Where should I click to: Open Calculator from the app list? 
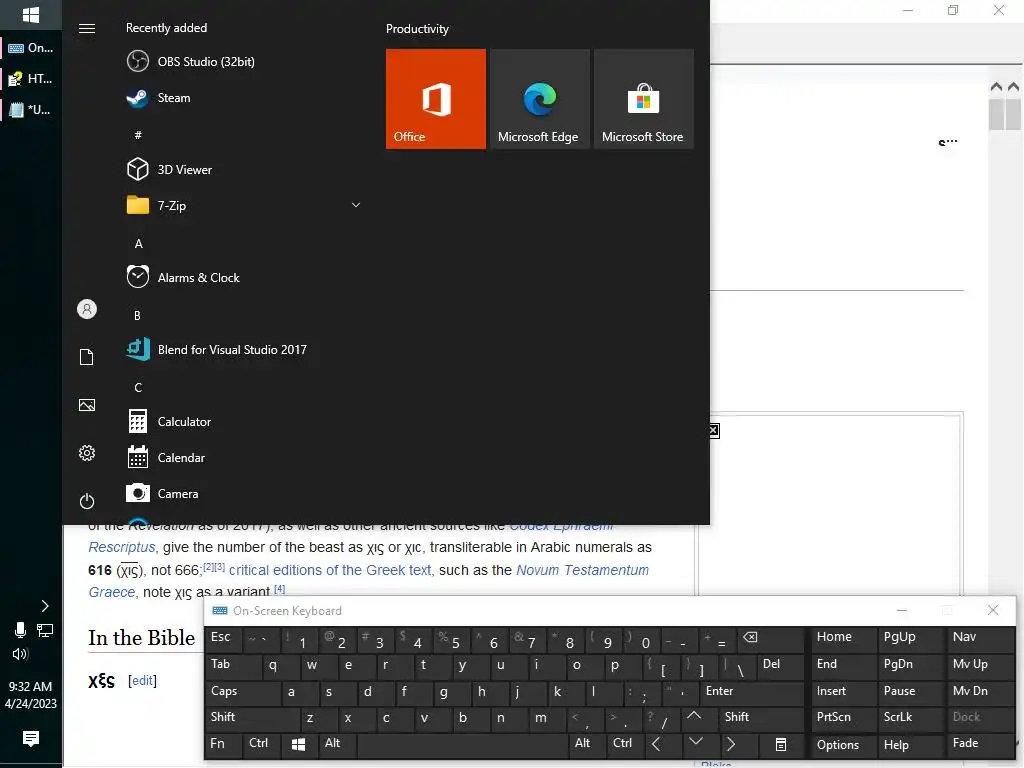point(169,422)
